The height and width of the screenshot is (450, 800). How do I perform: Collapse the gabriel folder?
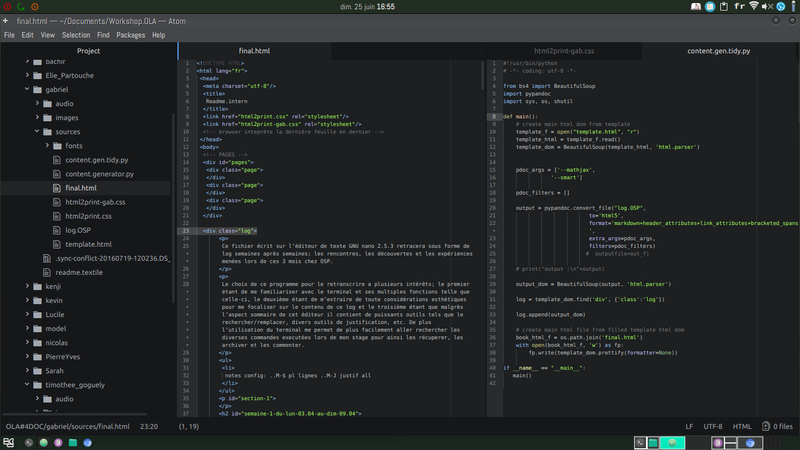tap(27, 89)
